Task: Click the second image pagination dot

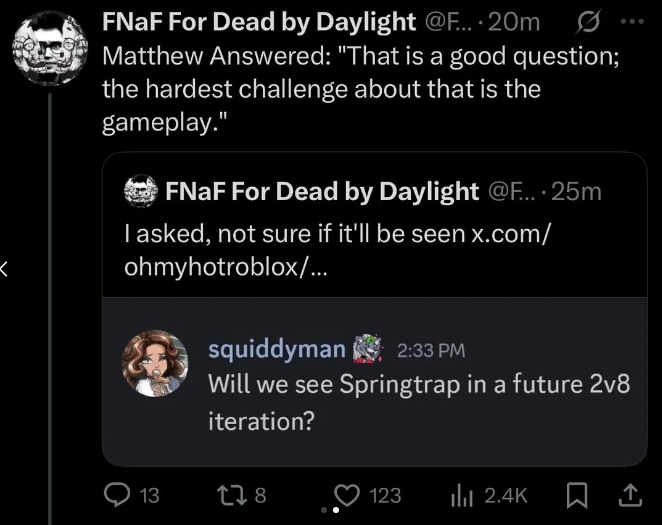Action: pyautogui.click(x=336, y=510)
